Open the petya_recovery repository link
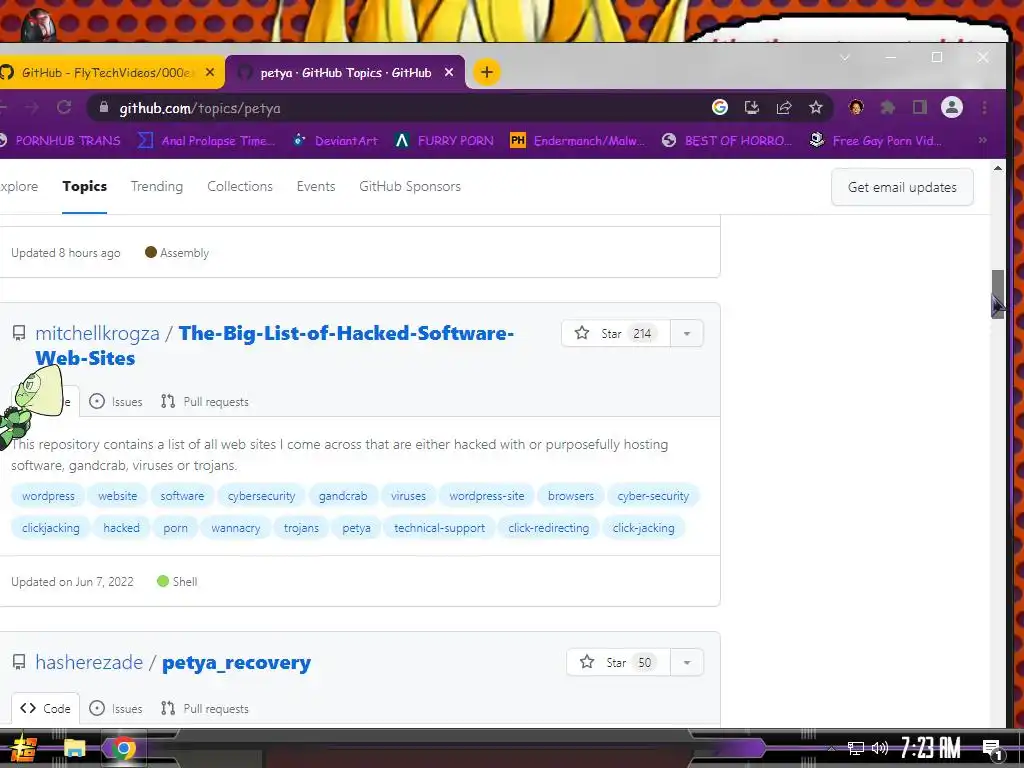 pyautogui.click(x=236, y=662)
